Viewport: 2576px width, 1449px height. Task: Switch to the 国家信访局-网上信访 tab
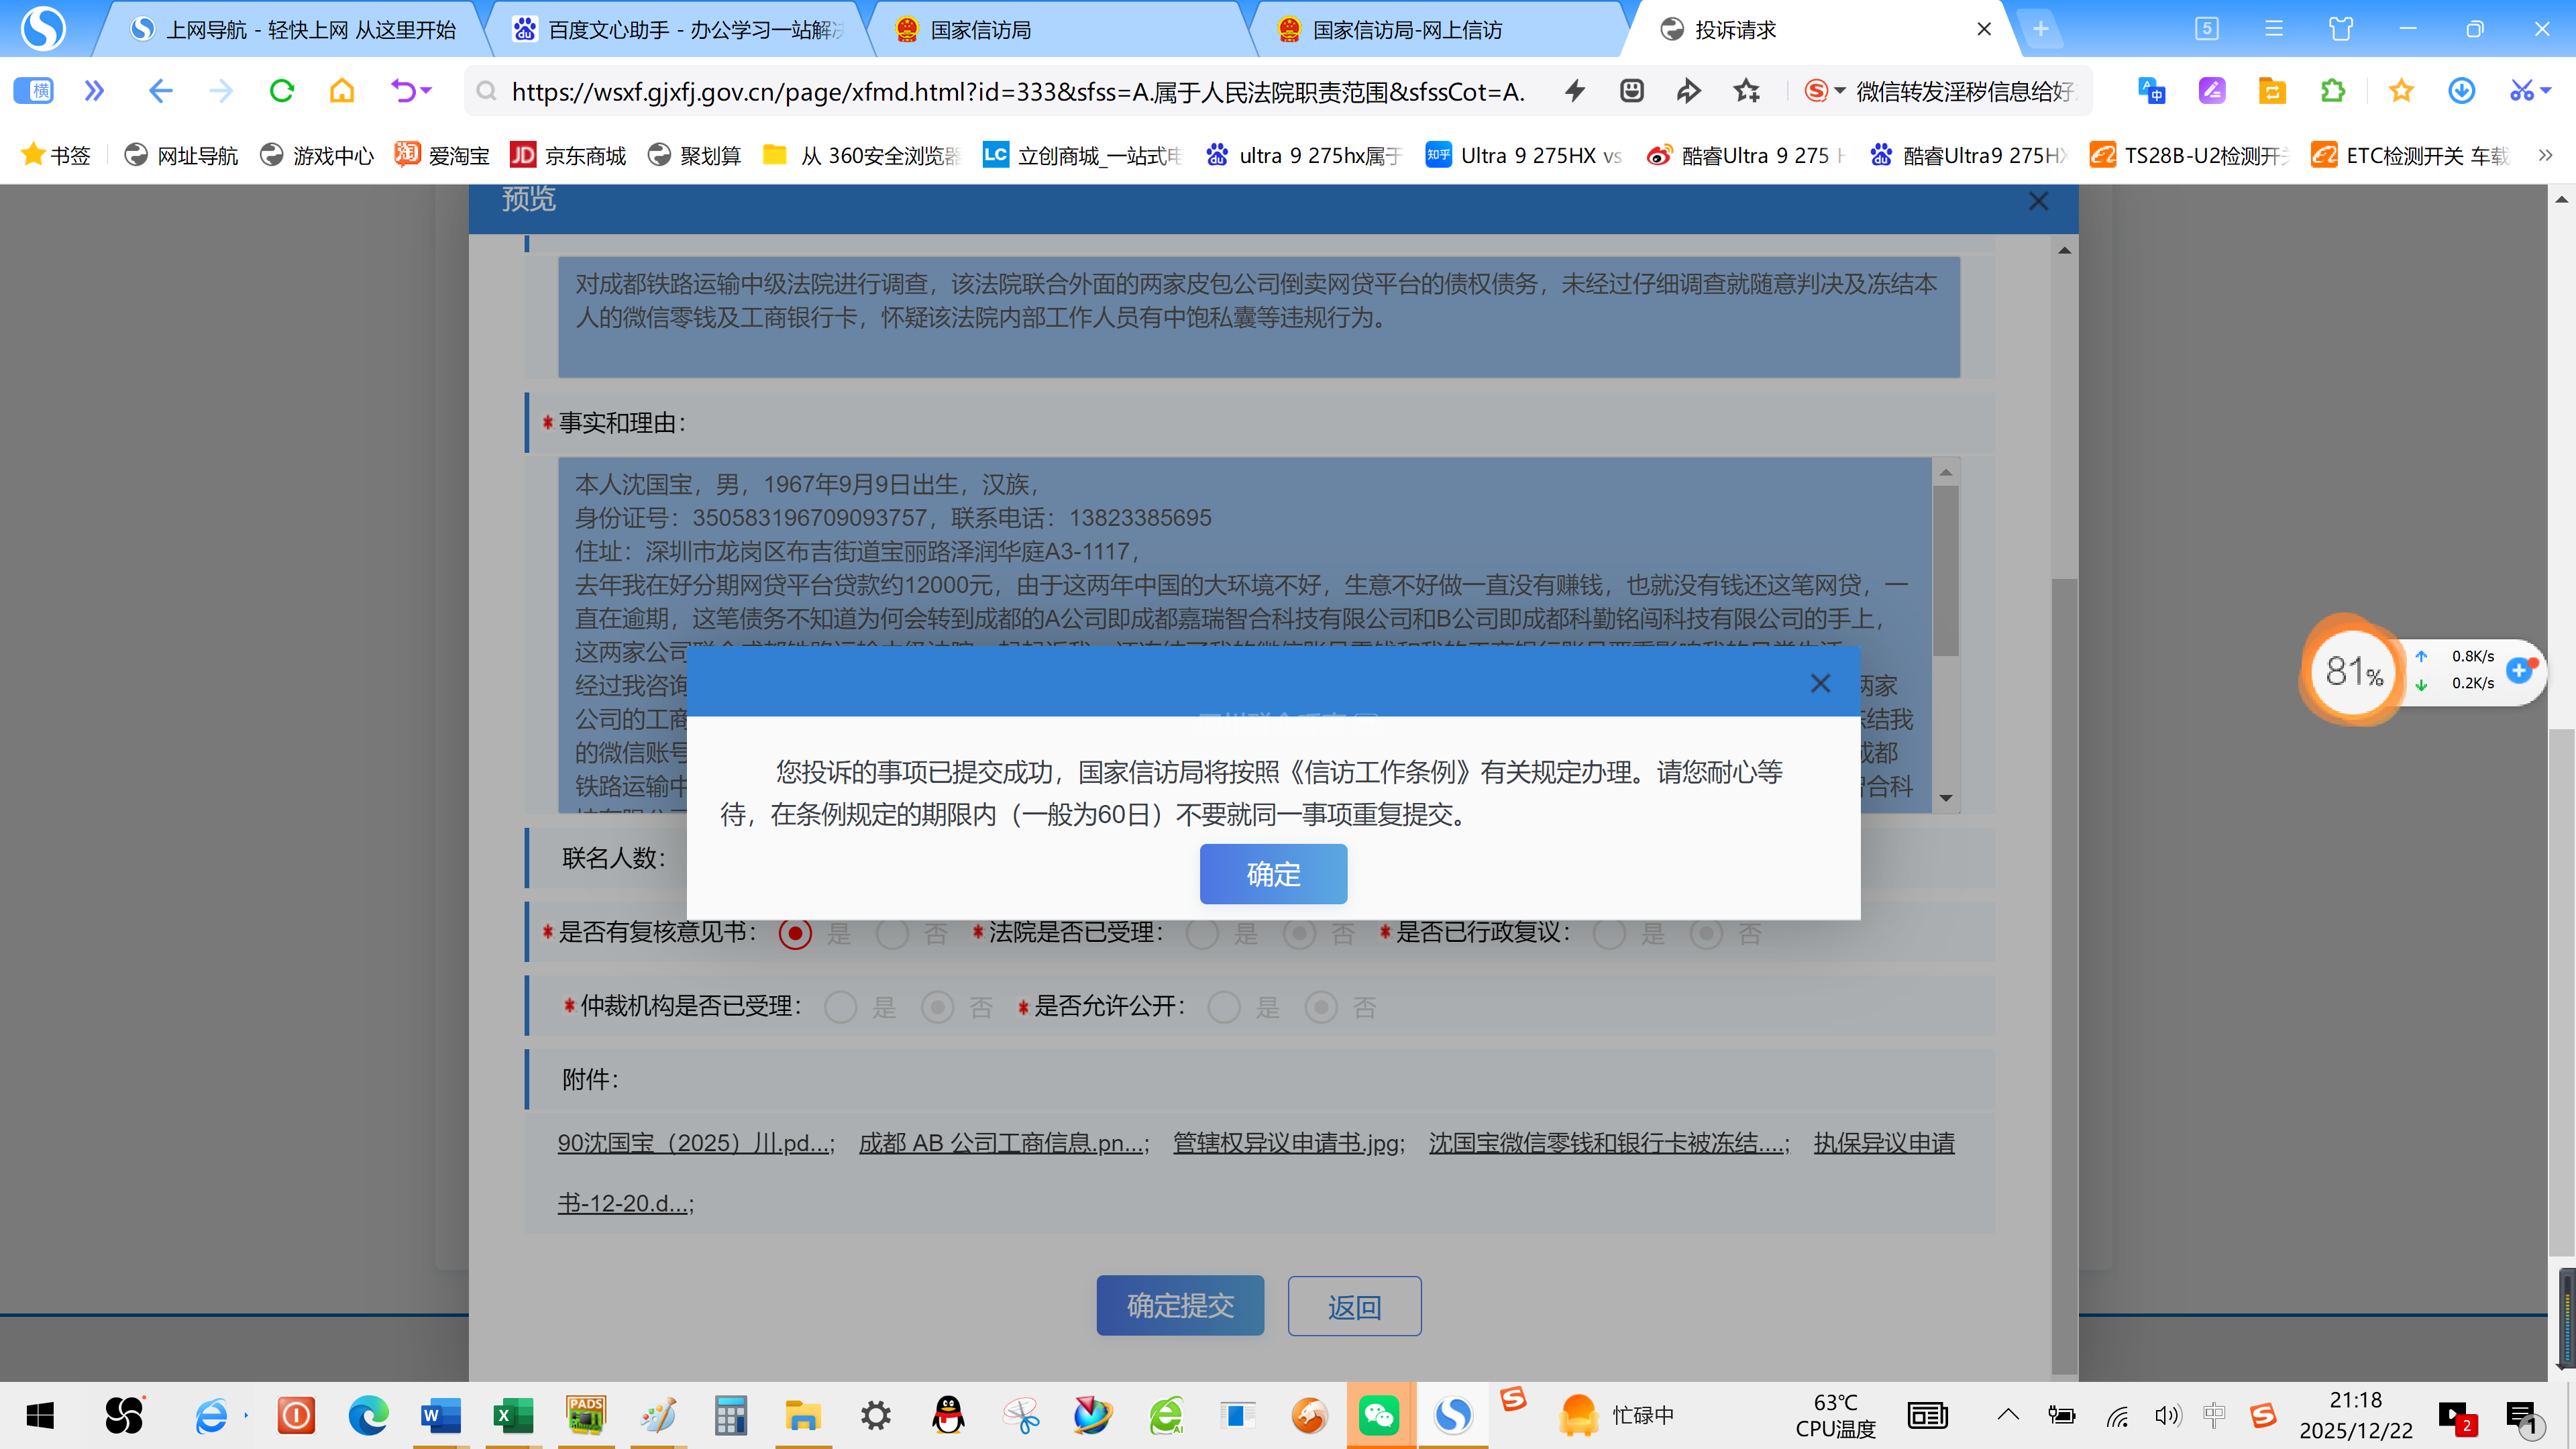[x=1406, y=30]
